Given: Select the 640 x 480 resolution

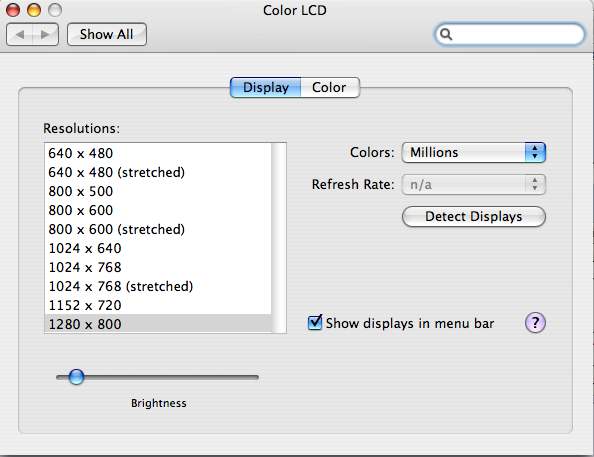Looking at the screenshot, I should 158,153.
